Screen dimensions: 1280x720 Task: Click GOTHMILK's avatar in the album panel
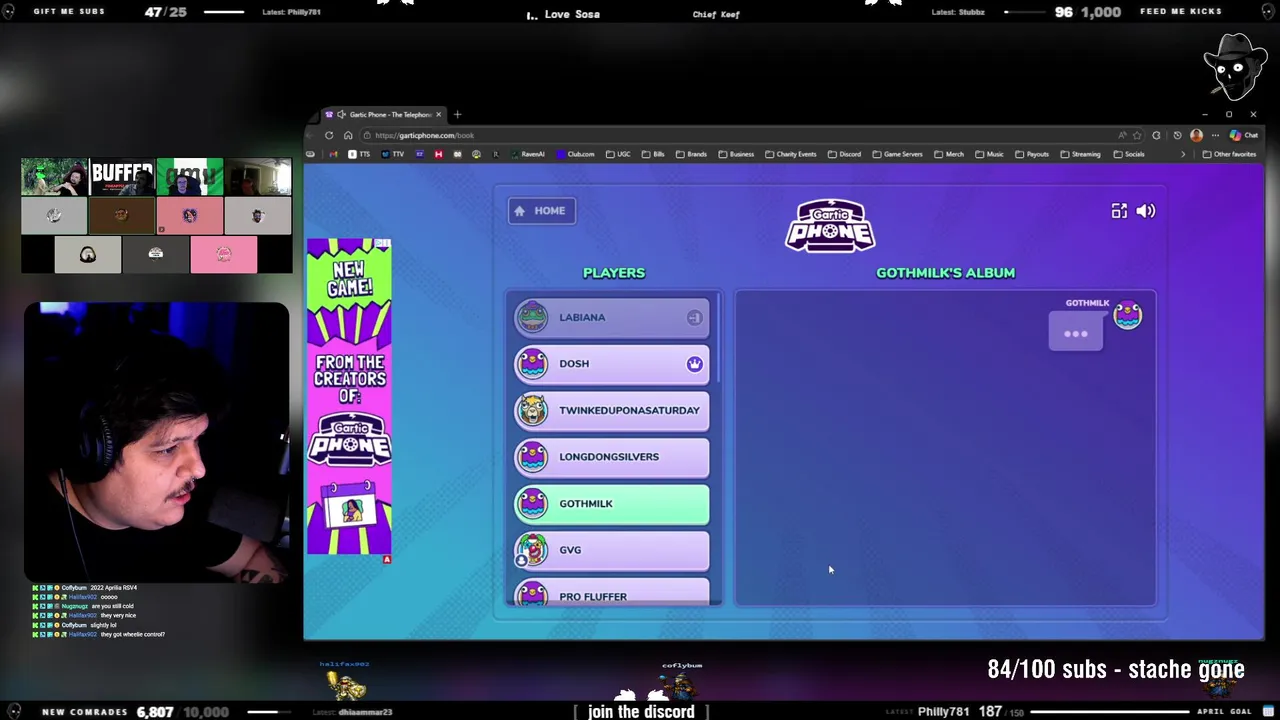coord(1127,316)
